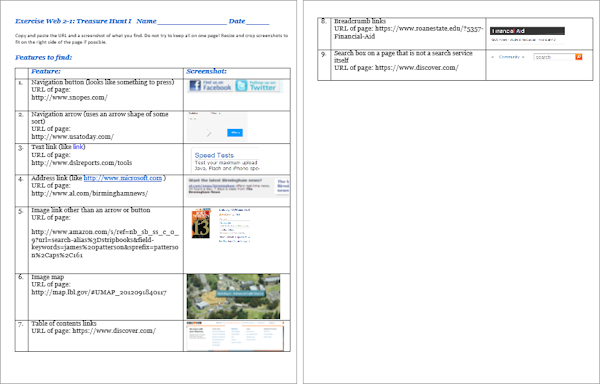Click the "Follow us on Twitter" button image

point(258,86)
